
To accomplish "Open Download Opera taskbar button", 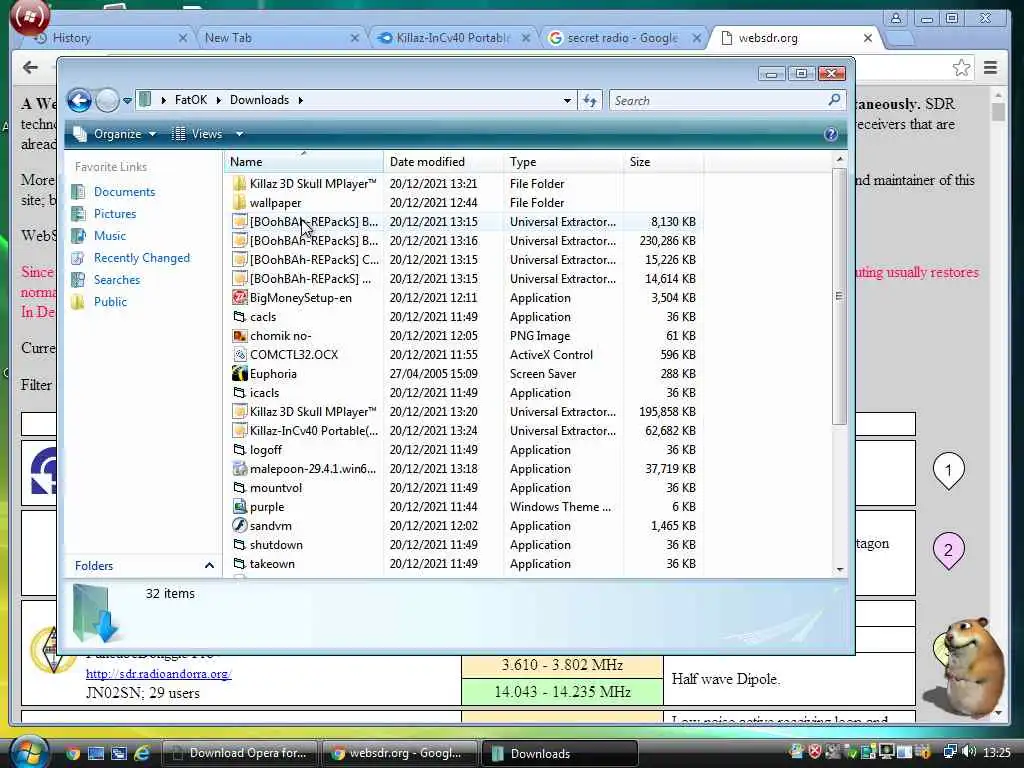I will [239, 753].
